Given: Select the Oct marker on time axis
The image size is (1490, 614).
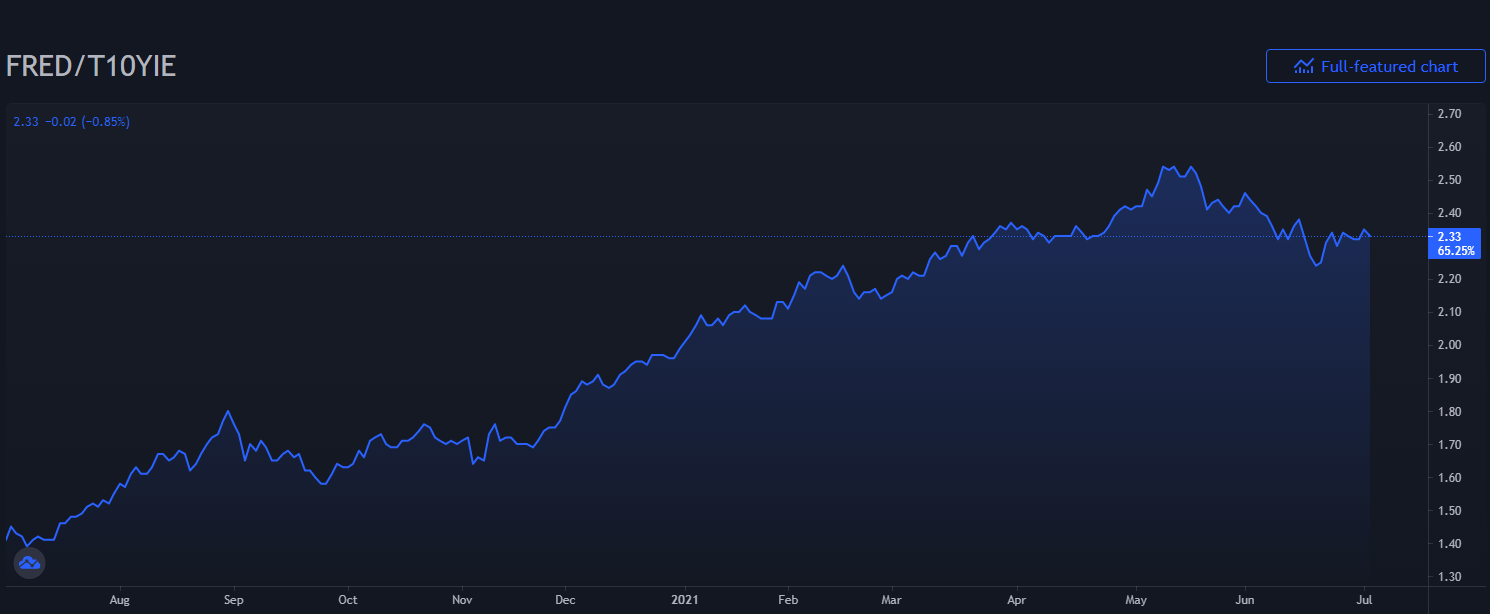Looking at the screenshot, I should [347, 601].
